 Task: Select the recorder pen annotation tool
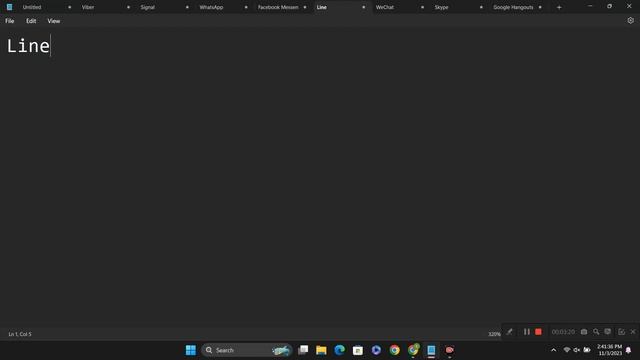509,332
